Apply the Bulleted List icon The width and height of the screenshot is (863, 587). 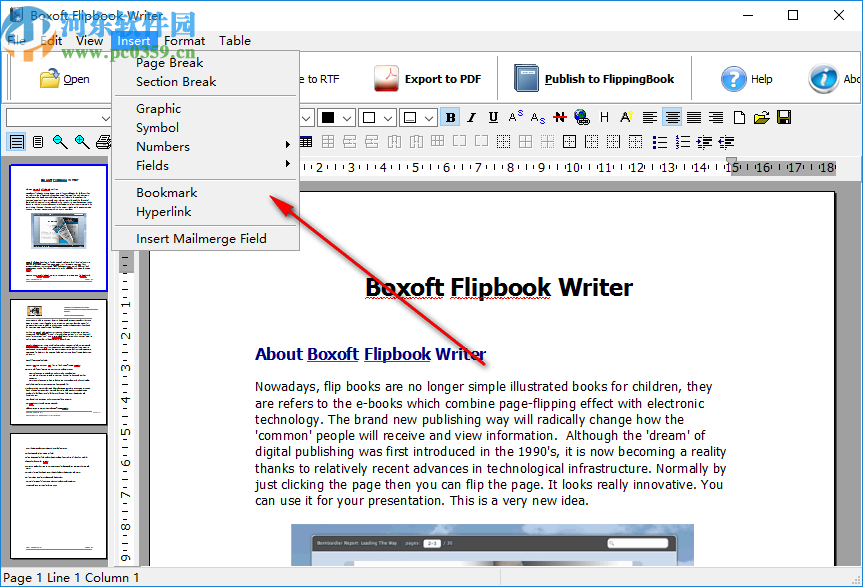(x=658, y=141)
